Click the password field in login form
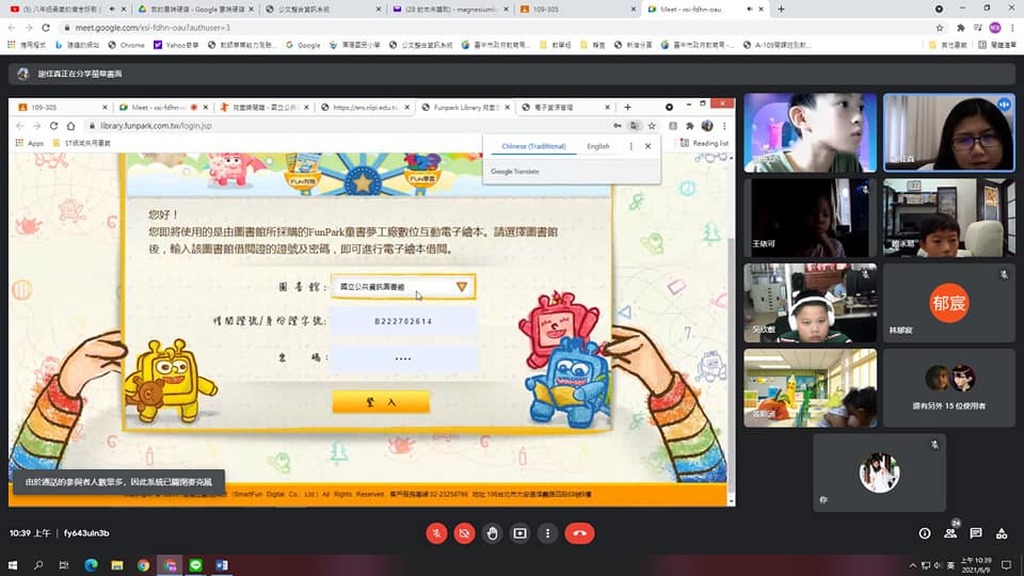 click(403, 358)
